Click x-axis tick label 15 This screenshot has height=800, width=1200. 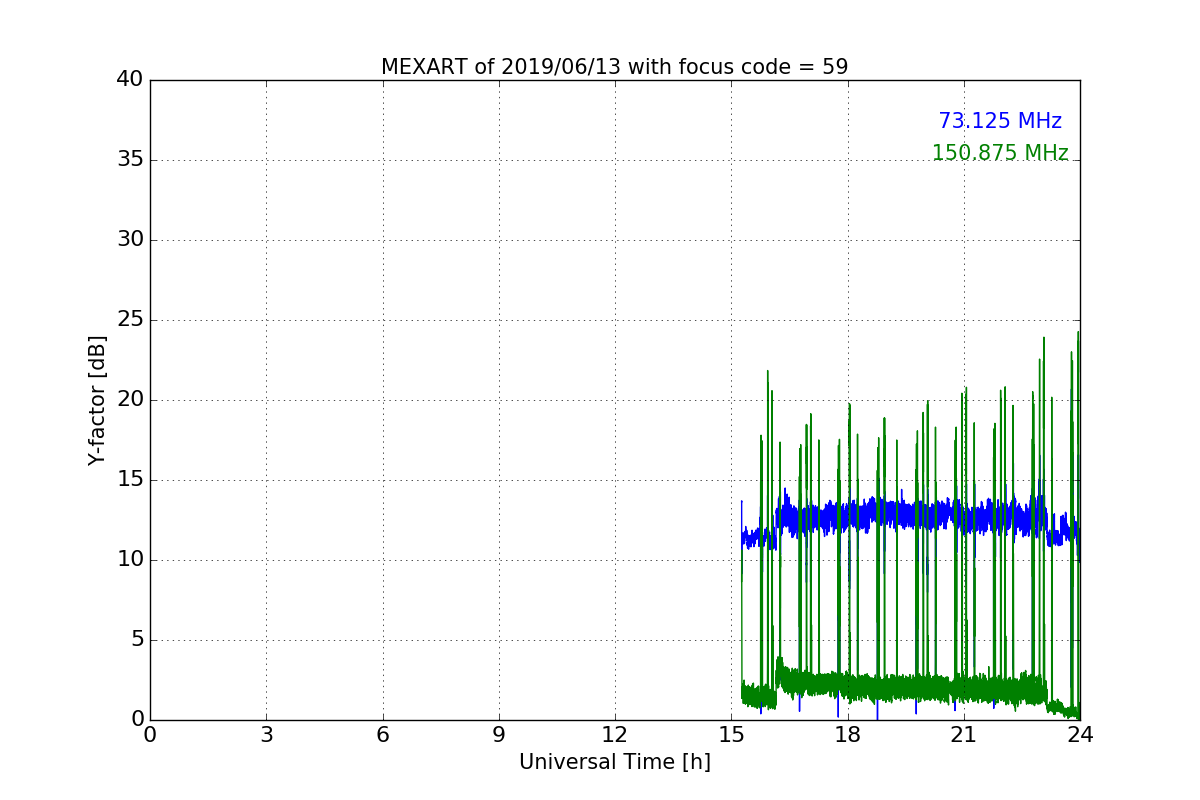click(x=731, y=735)
